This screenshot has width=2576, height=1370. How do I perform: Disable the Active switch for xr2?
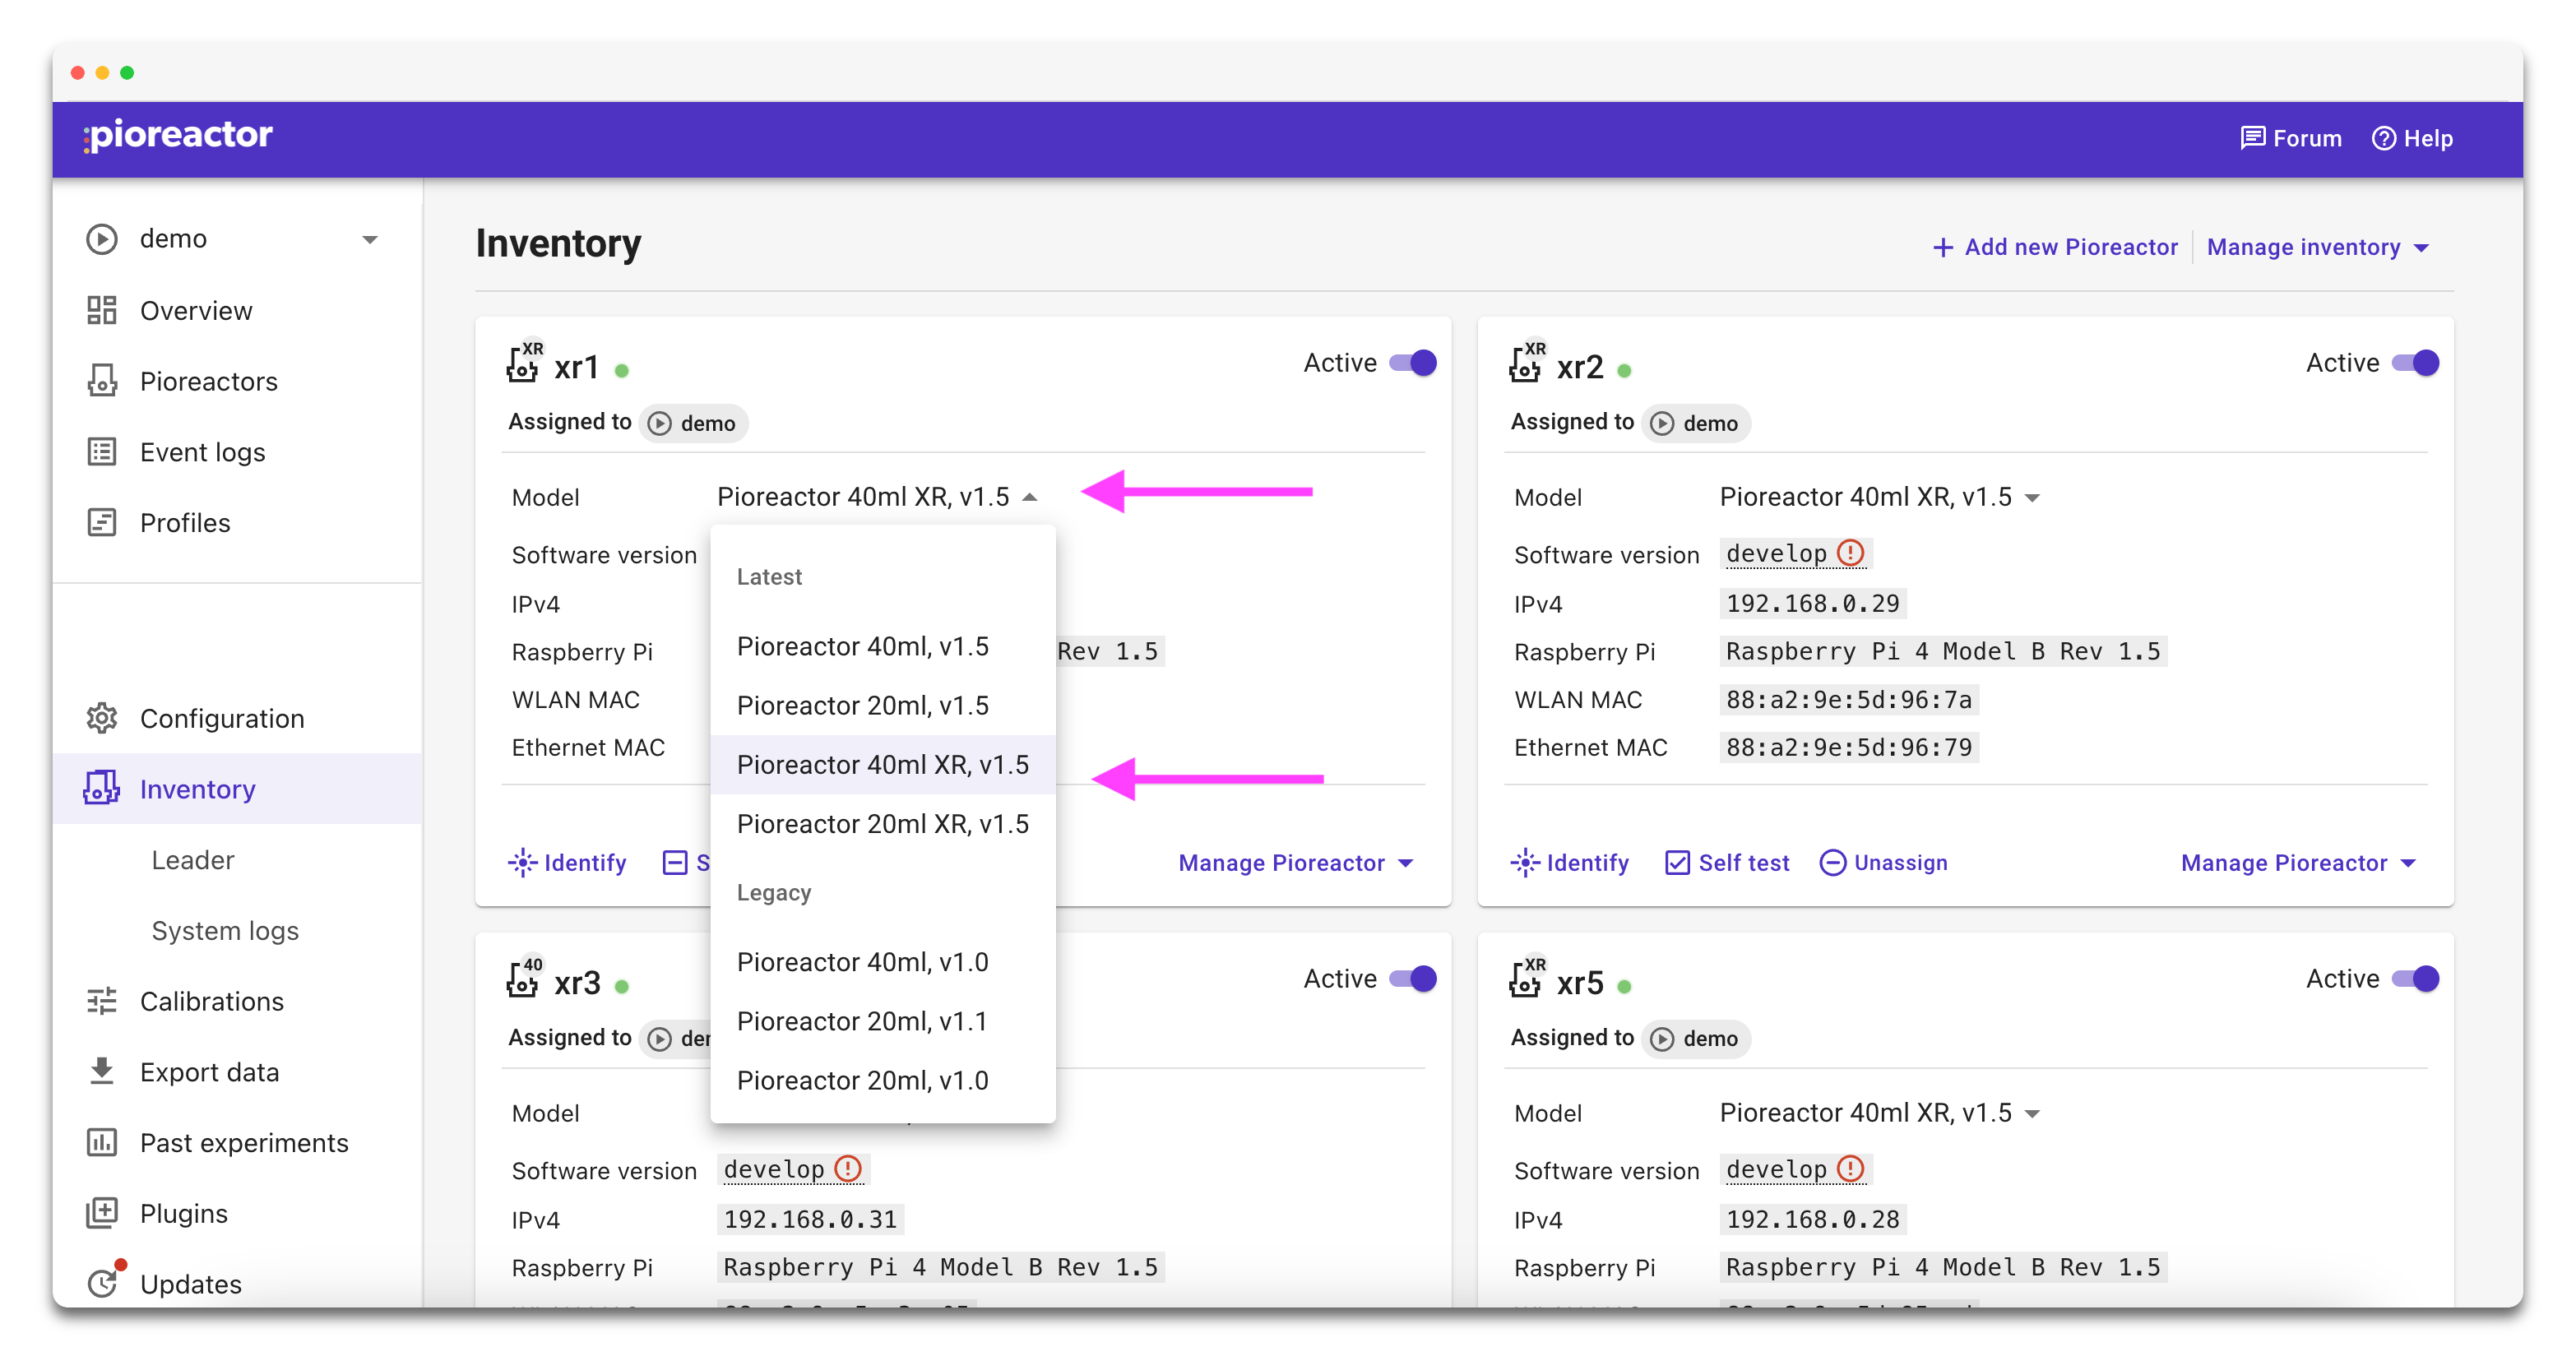2415,363
